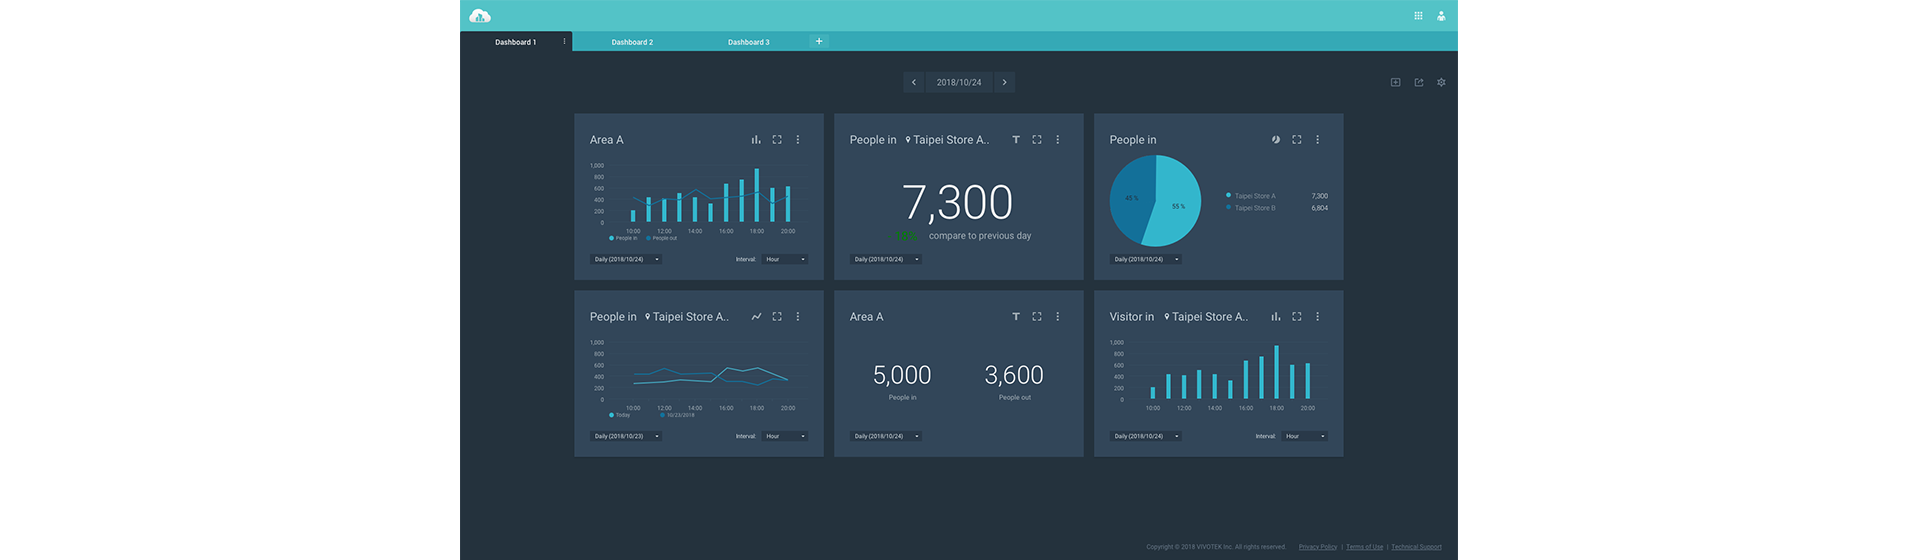Click the add widget icon

[x=1395, y=82]
